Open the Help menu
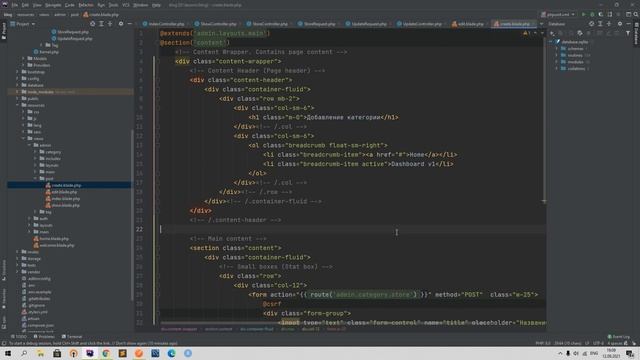The image size is (640, 360). click(x=156, y=5)
